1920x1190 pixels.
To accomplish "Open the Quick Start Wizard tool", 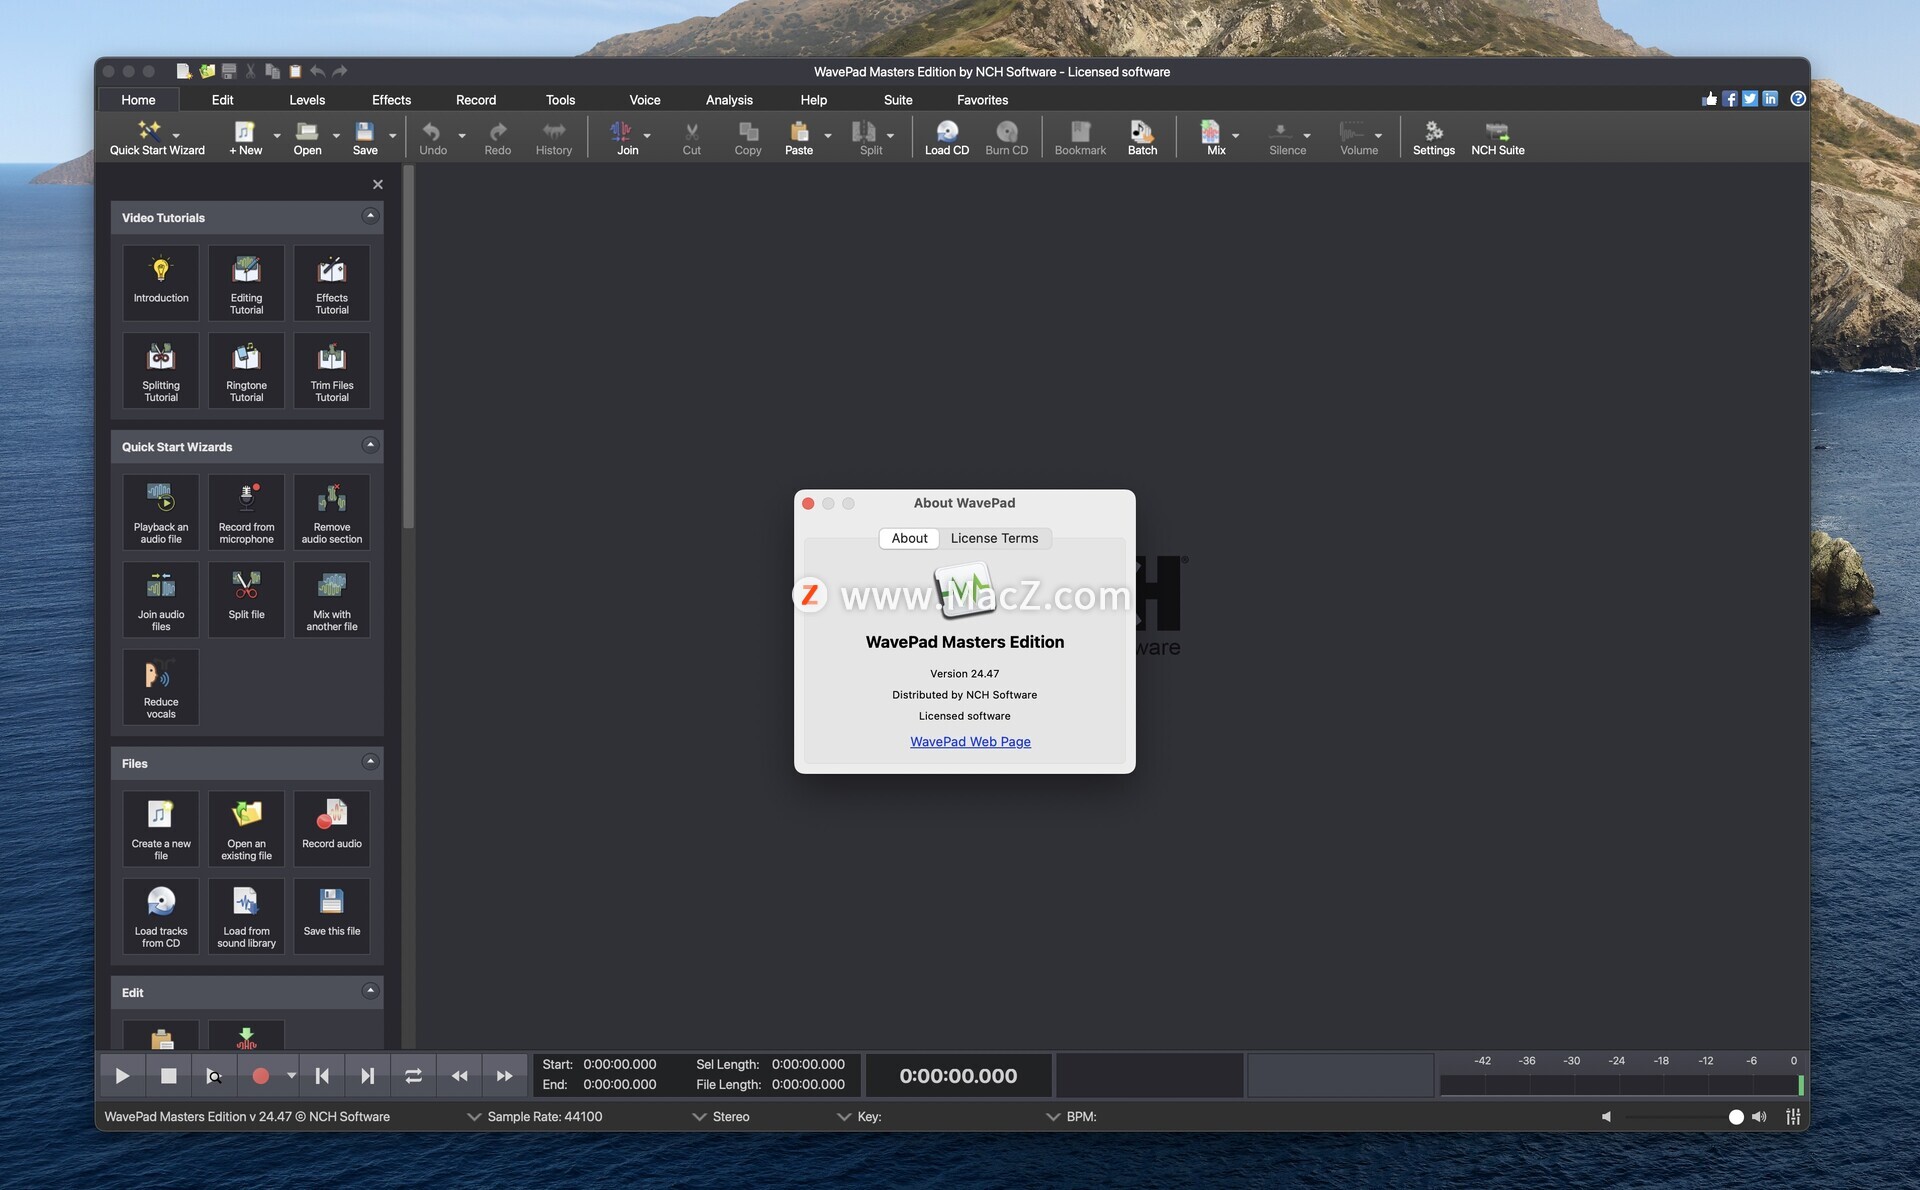I will click(x=157, y=138).
